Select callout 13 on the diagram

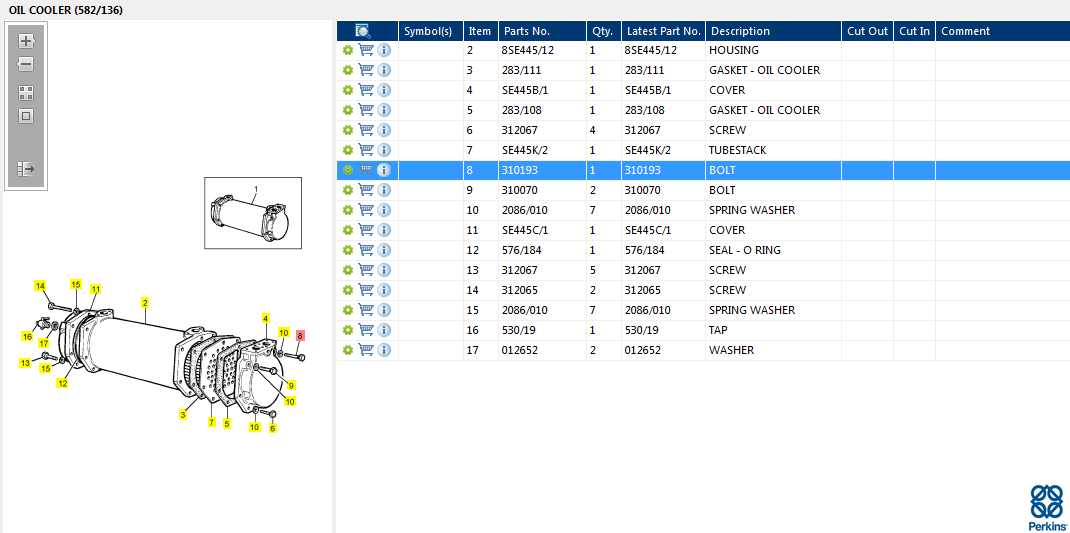point(25,363)
